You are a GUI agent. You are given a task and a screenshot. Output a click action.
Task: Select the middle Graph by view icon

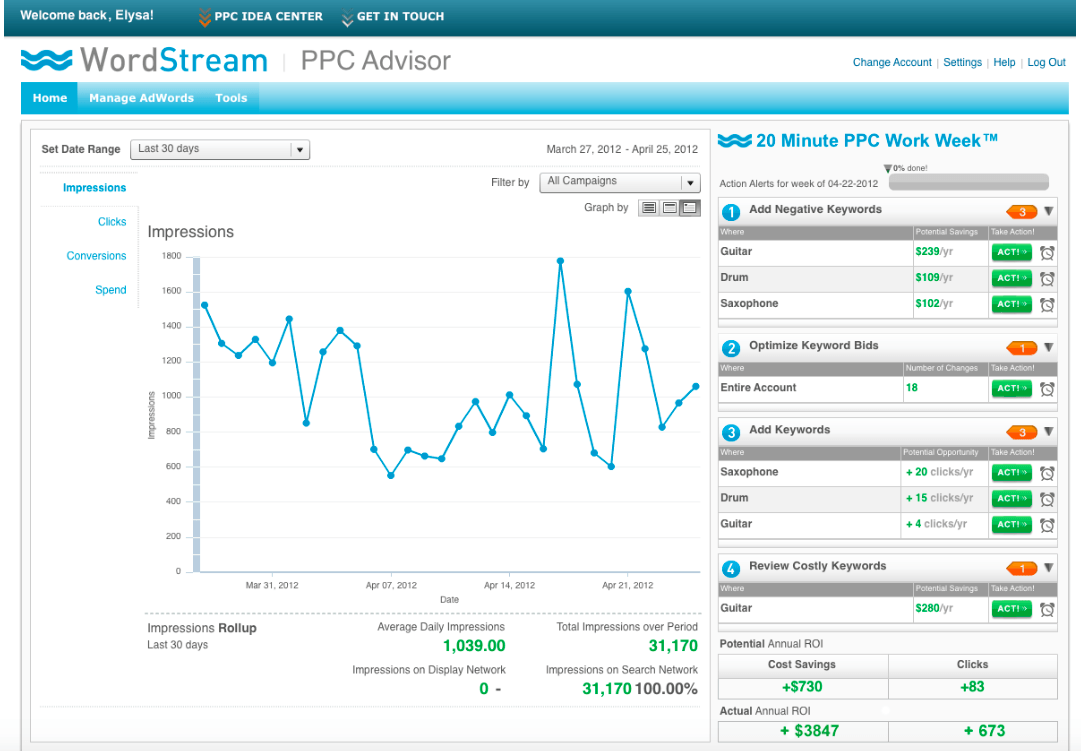pos(669,208)
